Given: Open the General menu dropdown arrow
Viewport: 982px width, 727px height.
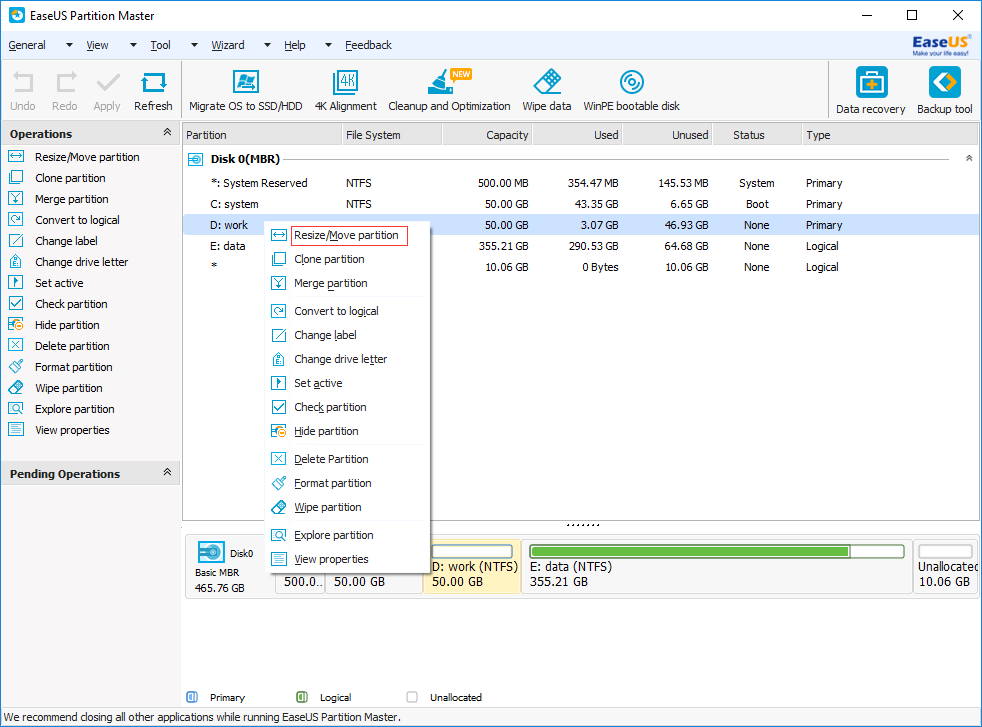Looking at the screenshot, I should click(70, 45).
